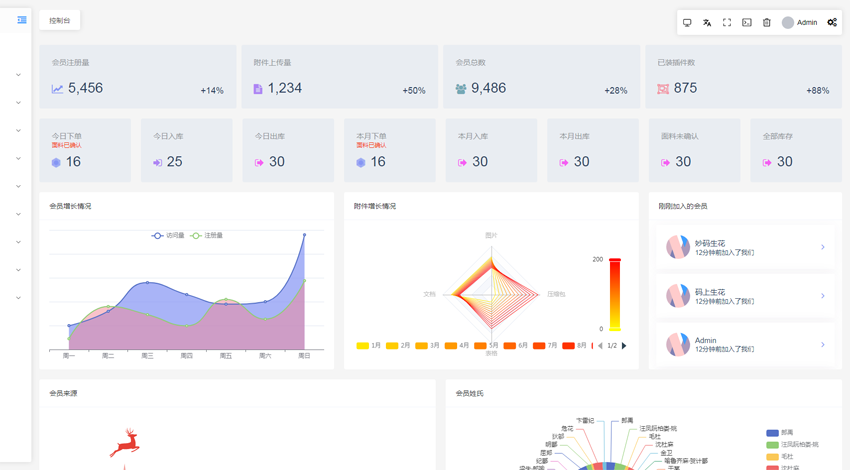Toggle fullscreen with the expand icon
This screenshot has height=470, width=850.
pos(727,23)
